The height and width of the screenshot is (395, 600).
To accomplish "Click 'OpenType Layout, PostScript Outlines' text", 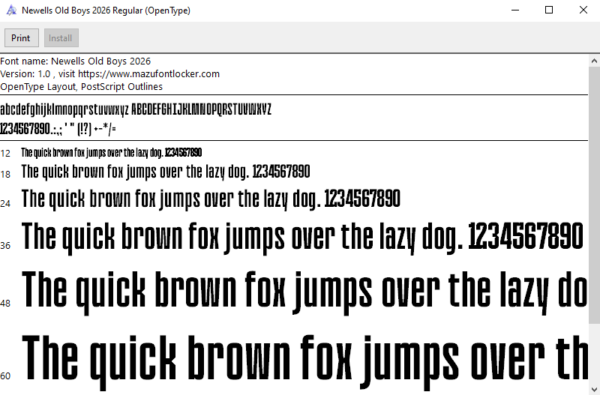I will tap(81, 87).
